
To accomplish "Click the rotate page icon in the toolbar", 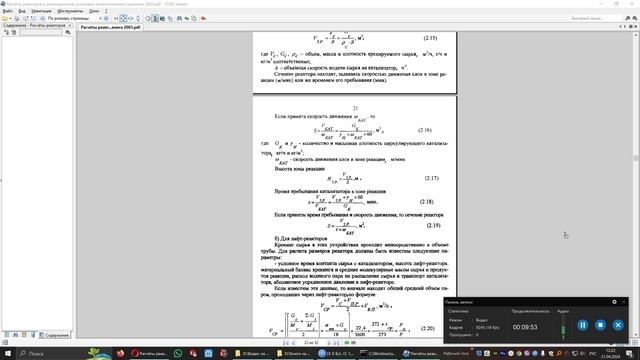I will [x=148, y=18].
